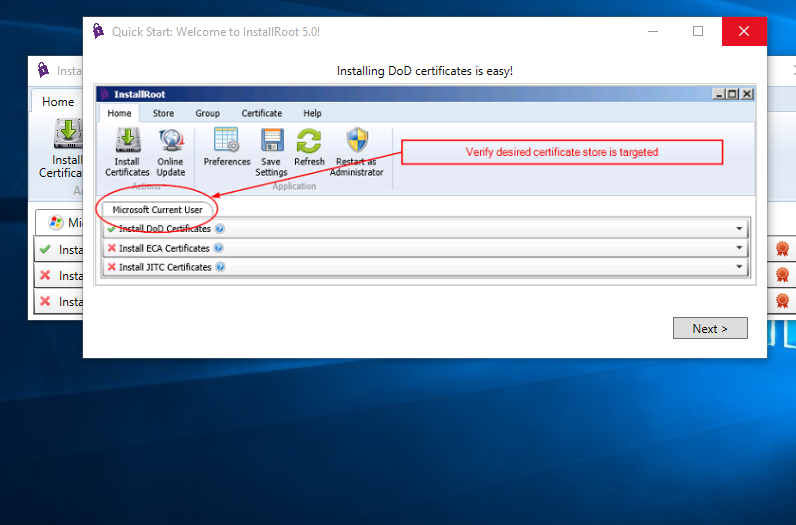Click the InstallRoot logo in Quick Start title bar

point(98,31)
